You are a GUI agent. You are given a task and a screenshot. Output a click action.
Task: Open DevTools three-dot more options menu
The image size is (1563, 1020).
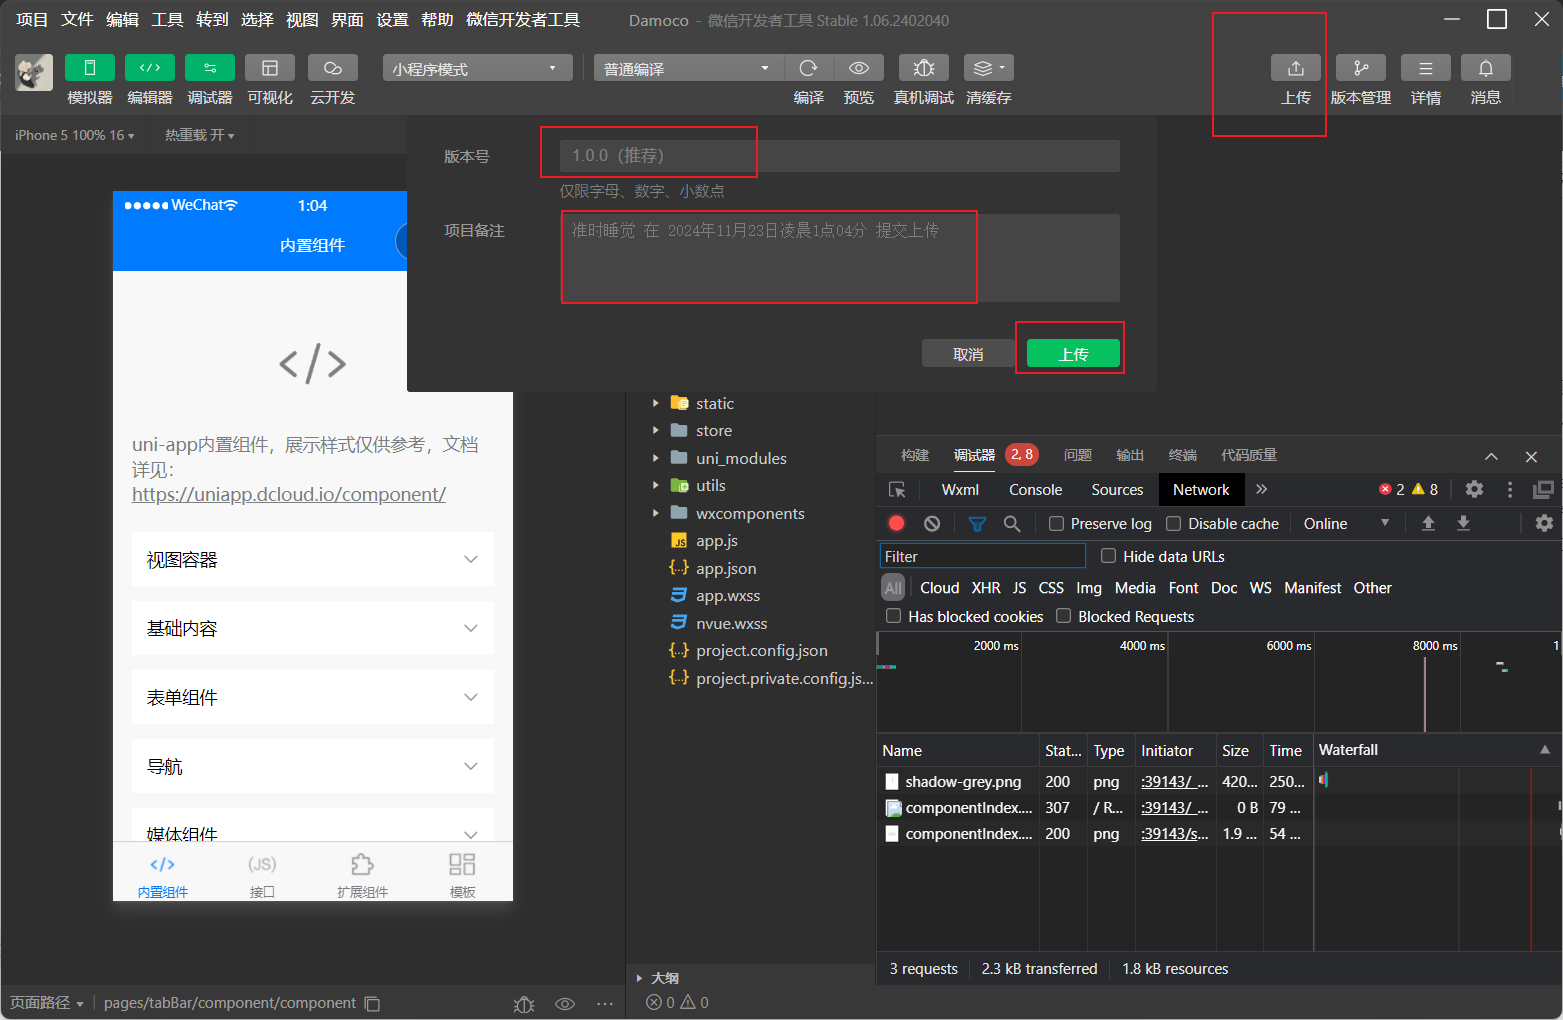coord(1510,489)
